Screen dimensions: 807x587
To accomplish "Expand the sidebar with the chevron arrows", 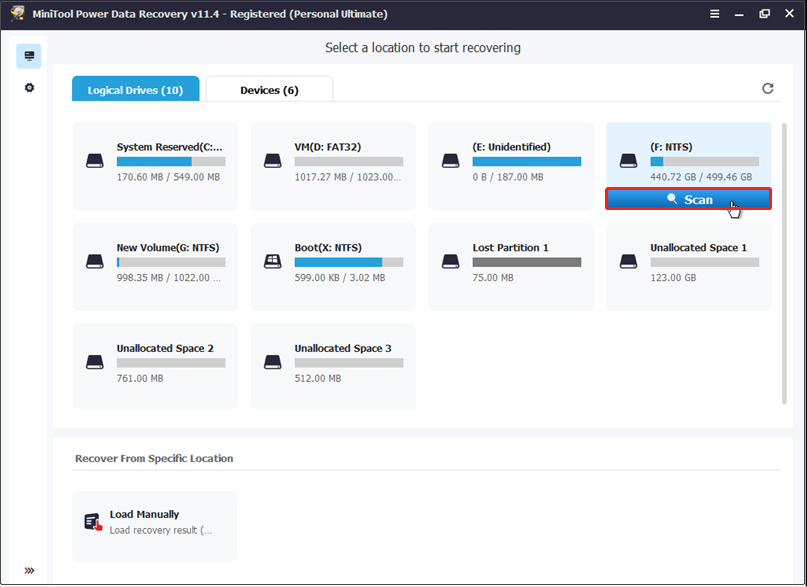I will [28, 570].
